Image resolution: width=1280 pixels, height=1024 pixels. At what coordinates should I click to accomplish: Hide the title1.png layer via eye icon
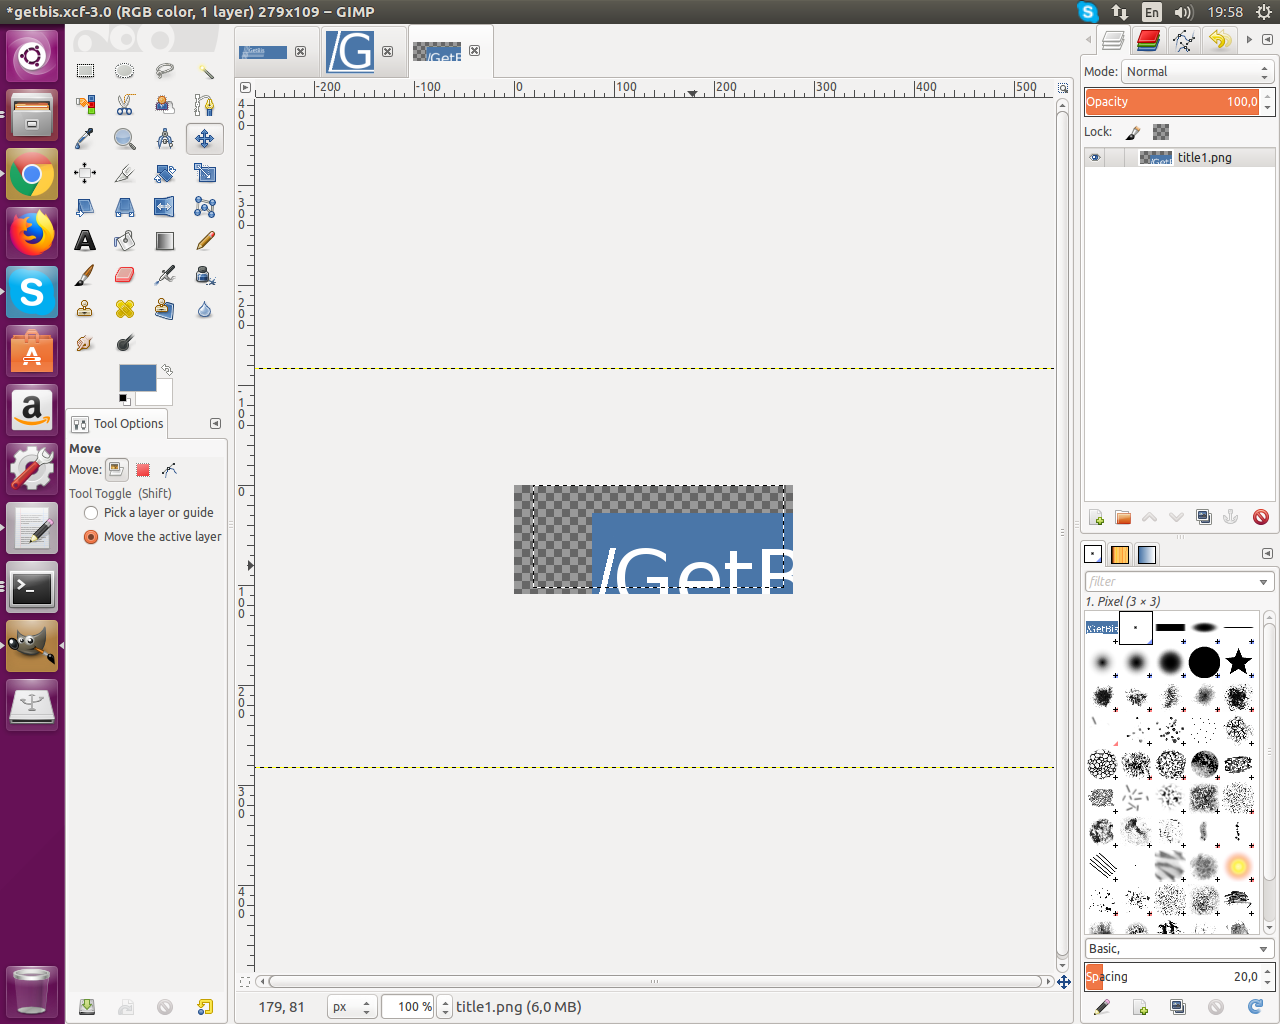pos(1095,158)
